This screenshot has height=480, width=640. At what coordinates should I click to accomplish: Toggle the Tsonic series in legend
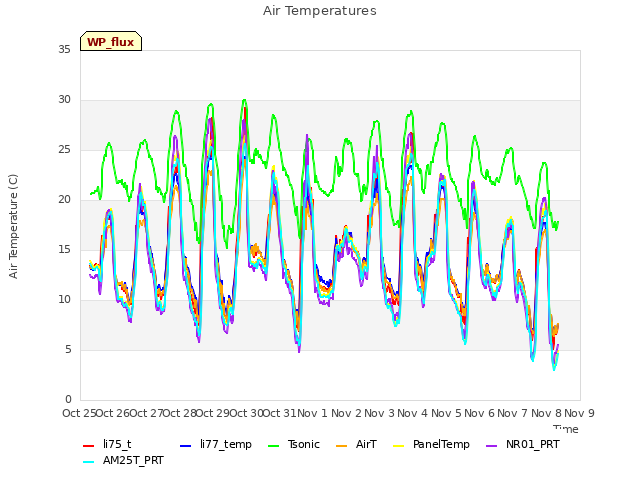293,444
